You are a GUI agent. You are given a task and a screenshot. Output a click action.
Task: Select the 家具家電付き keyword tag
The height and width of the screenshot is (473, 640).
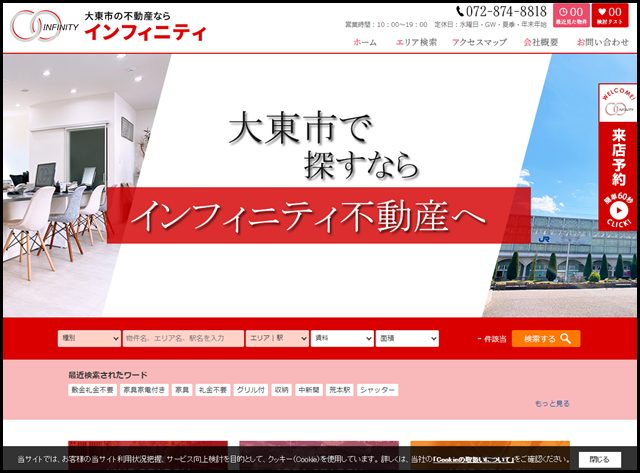click(x=144, y=390)
